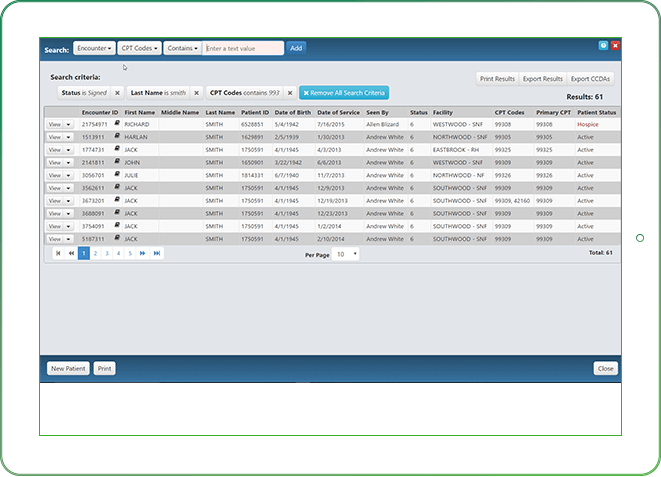Click the New Patient button

click(x=68, y=368)
